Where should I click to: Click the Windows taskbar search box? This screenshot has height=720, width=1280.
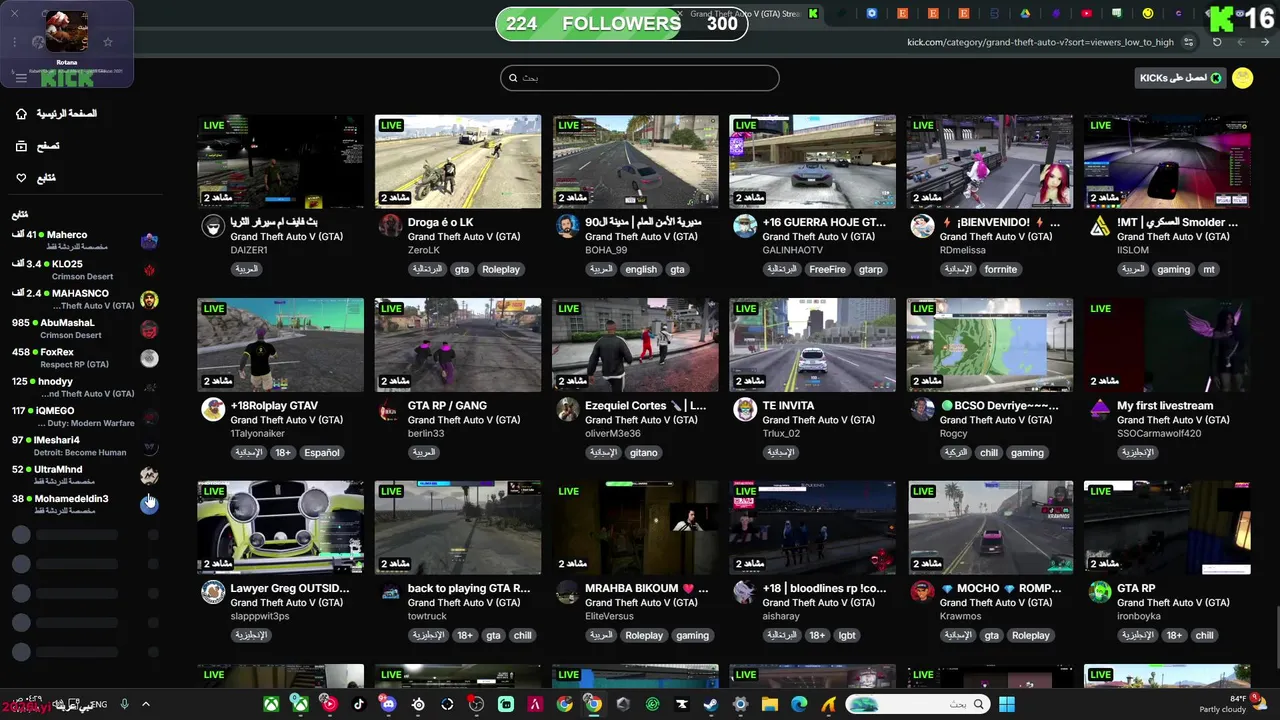tap(917, 704)
